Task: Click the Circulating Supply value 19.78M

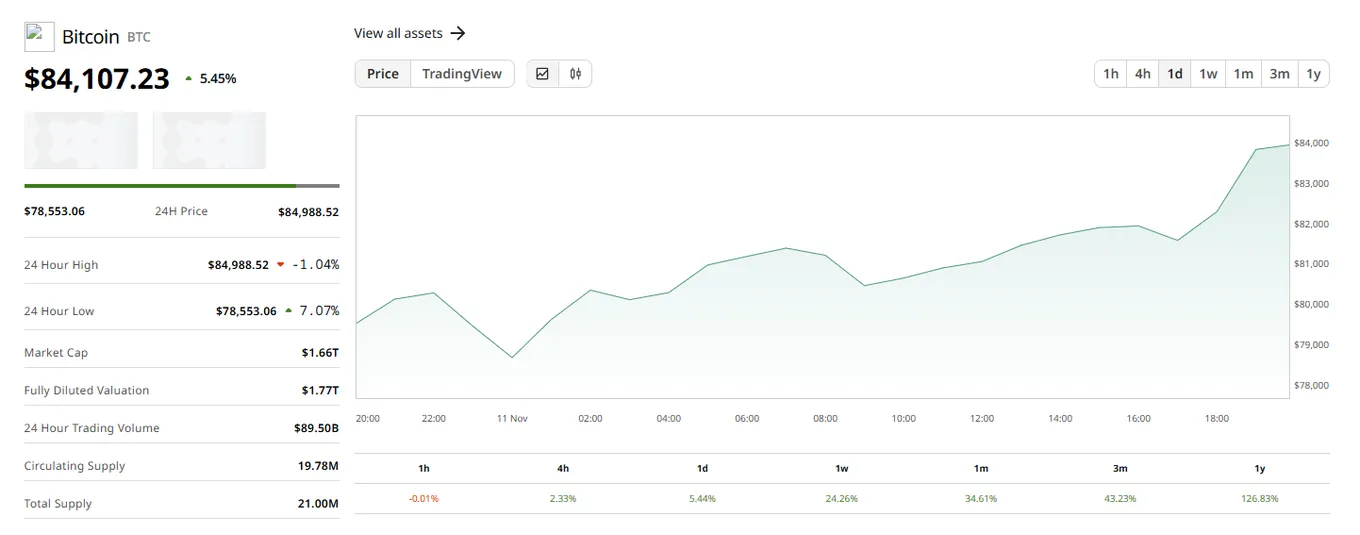Action: (318, 466)
